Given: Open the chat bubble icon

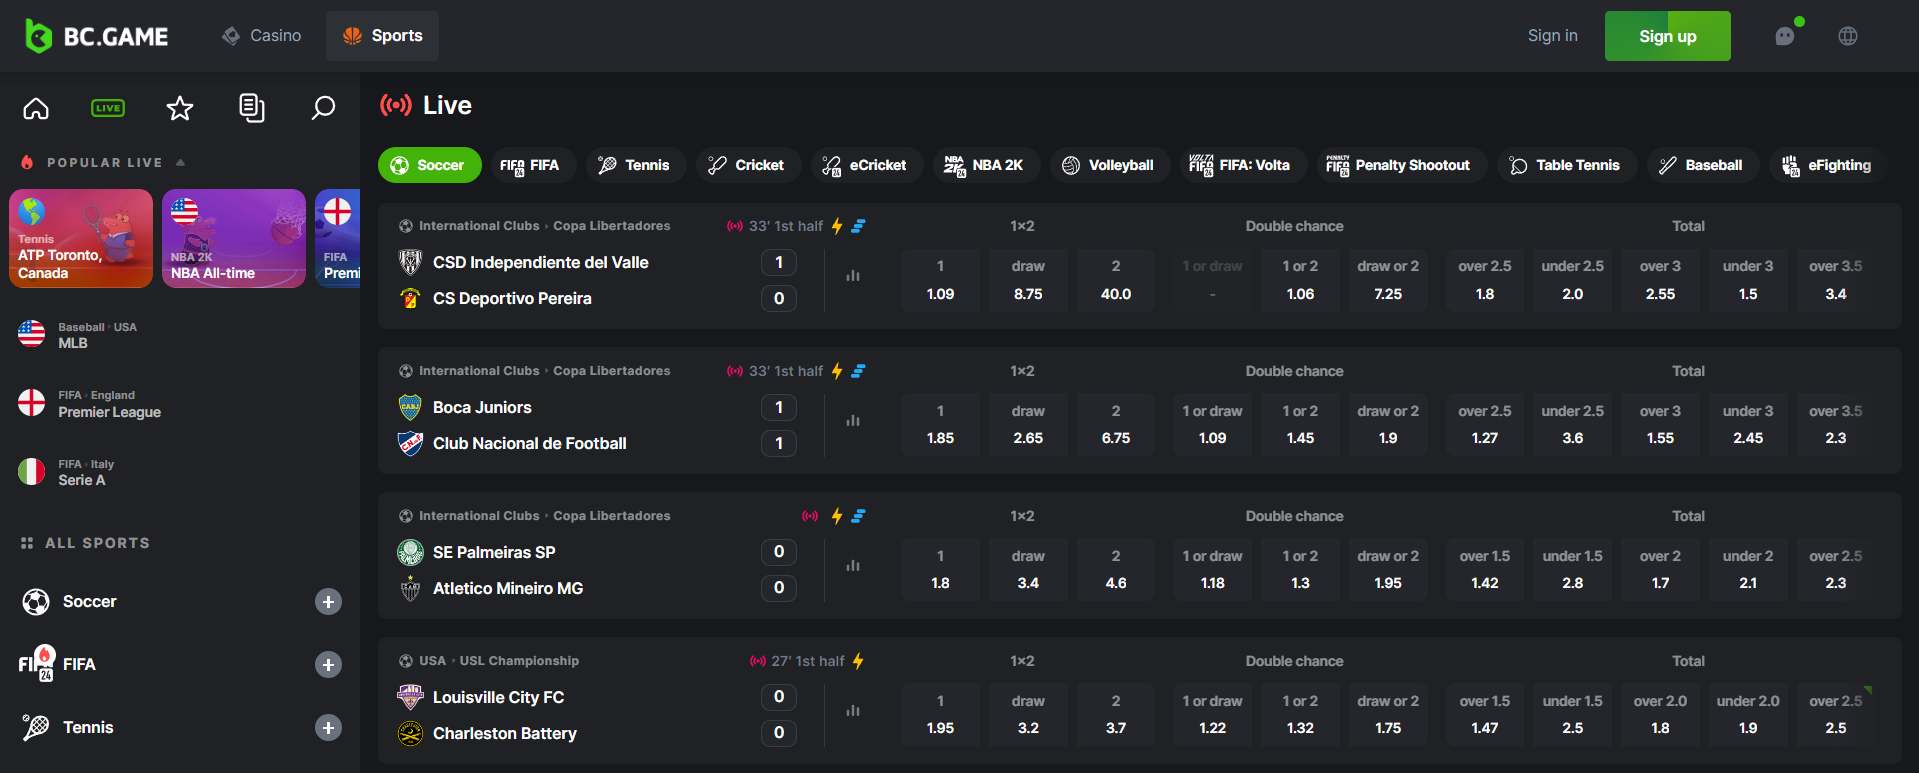Looking at the screenshot, I should [1785, 36].
